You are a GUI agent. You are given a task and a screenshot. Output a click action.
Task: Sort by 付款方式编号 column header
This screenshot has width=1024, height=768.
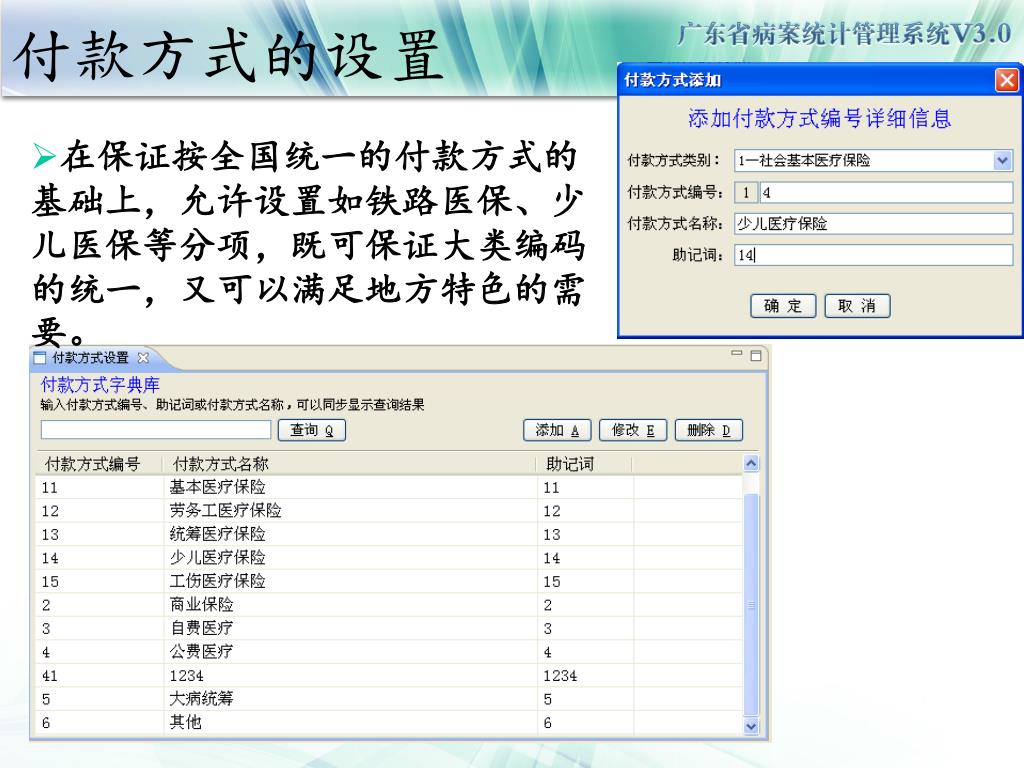(99, 464)
